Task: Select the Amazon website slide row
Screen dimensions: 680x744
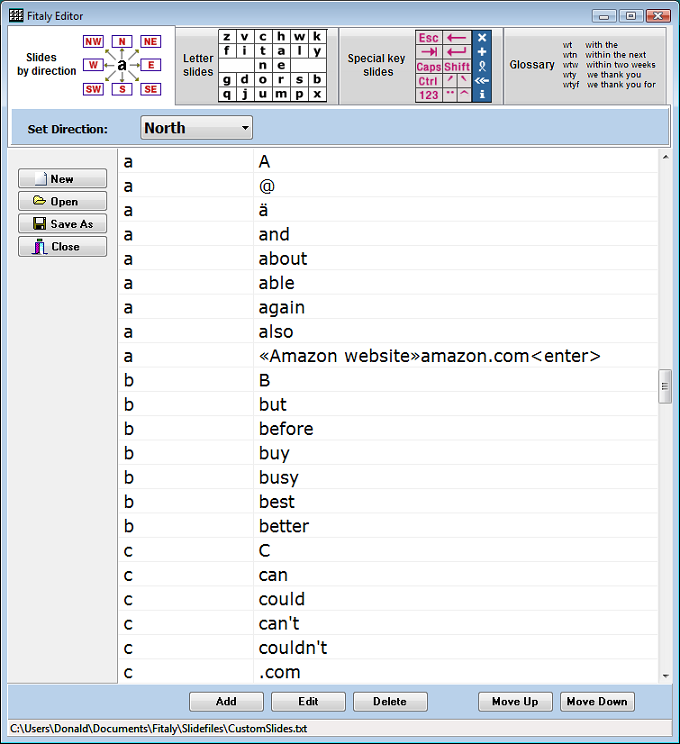Action: click(x=429, y=356)
